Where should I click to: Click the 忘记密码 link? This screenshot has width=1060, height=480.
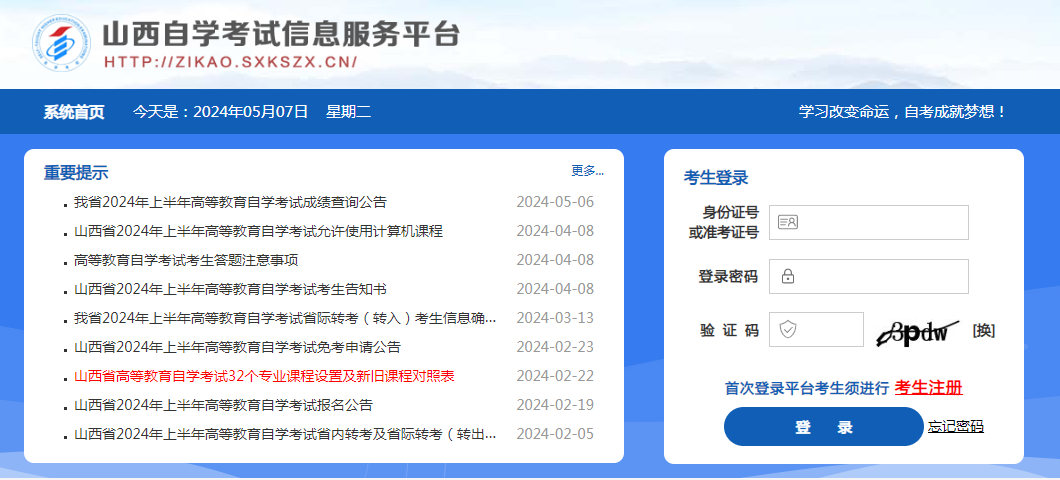tap(955, 426)
